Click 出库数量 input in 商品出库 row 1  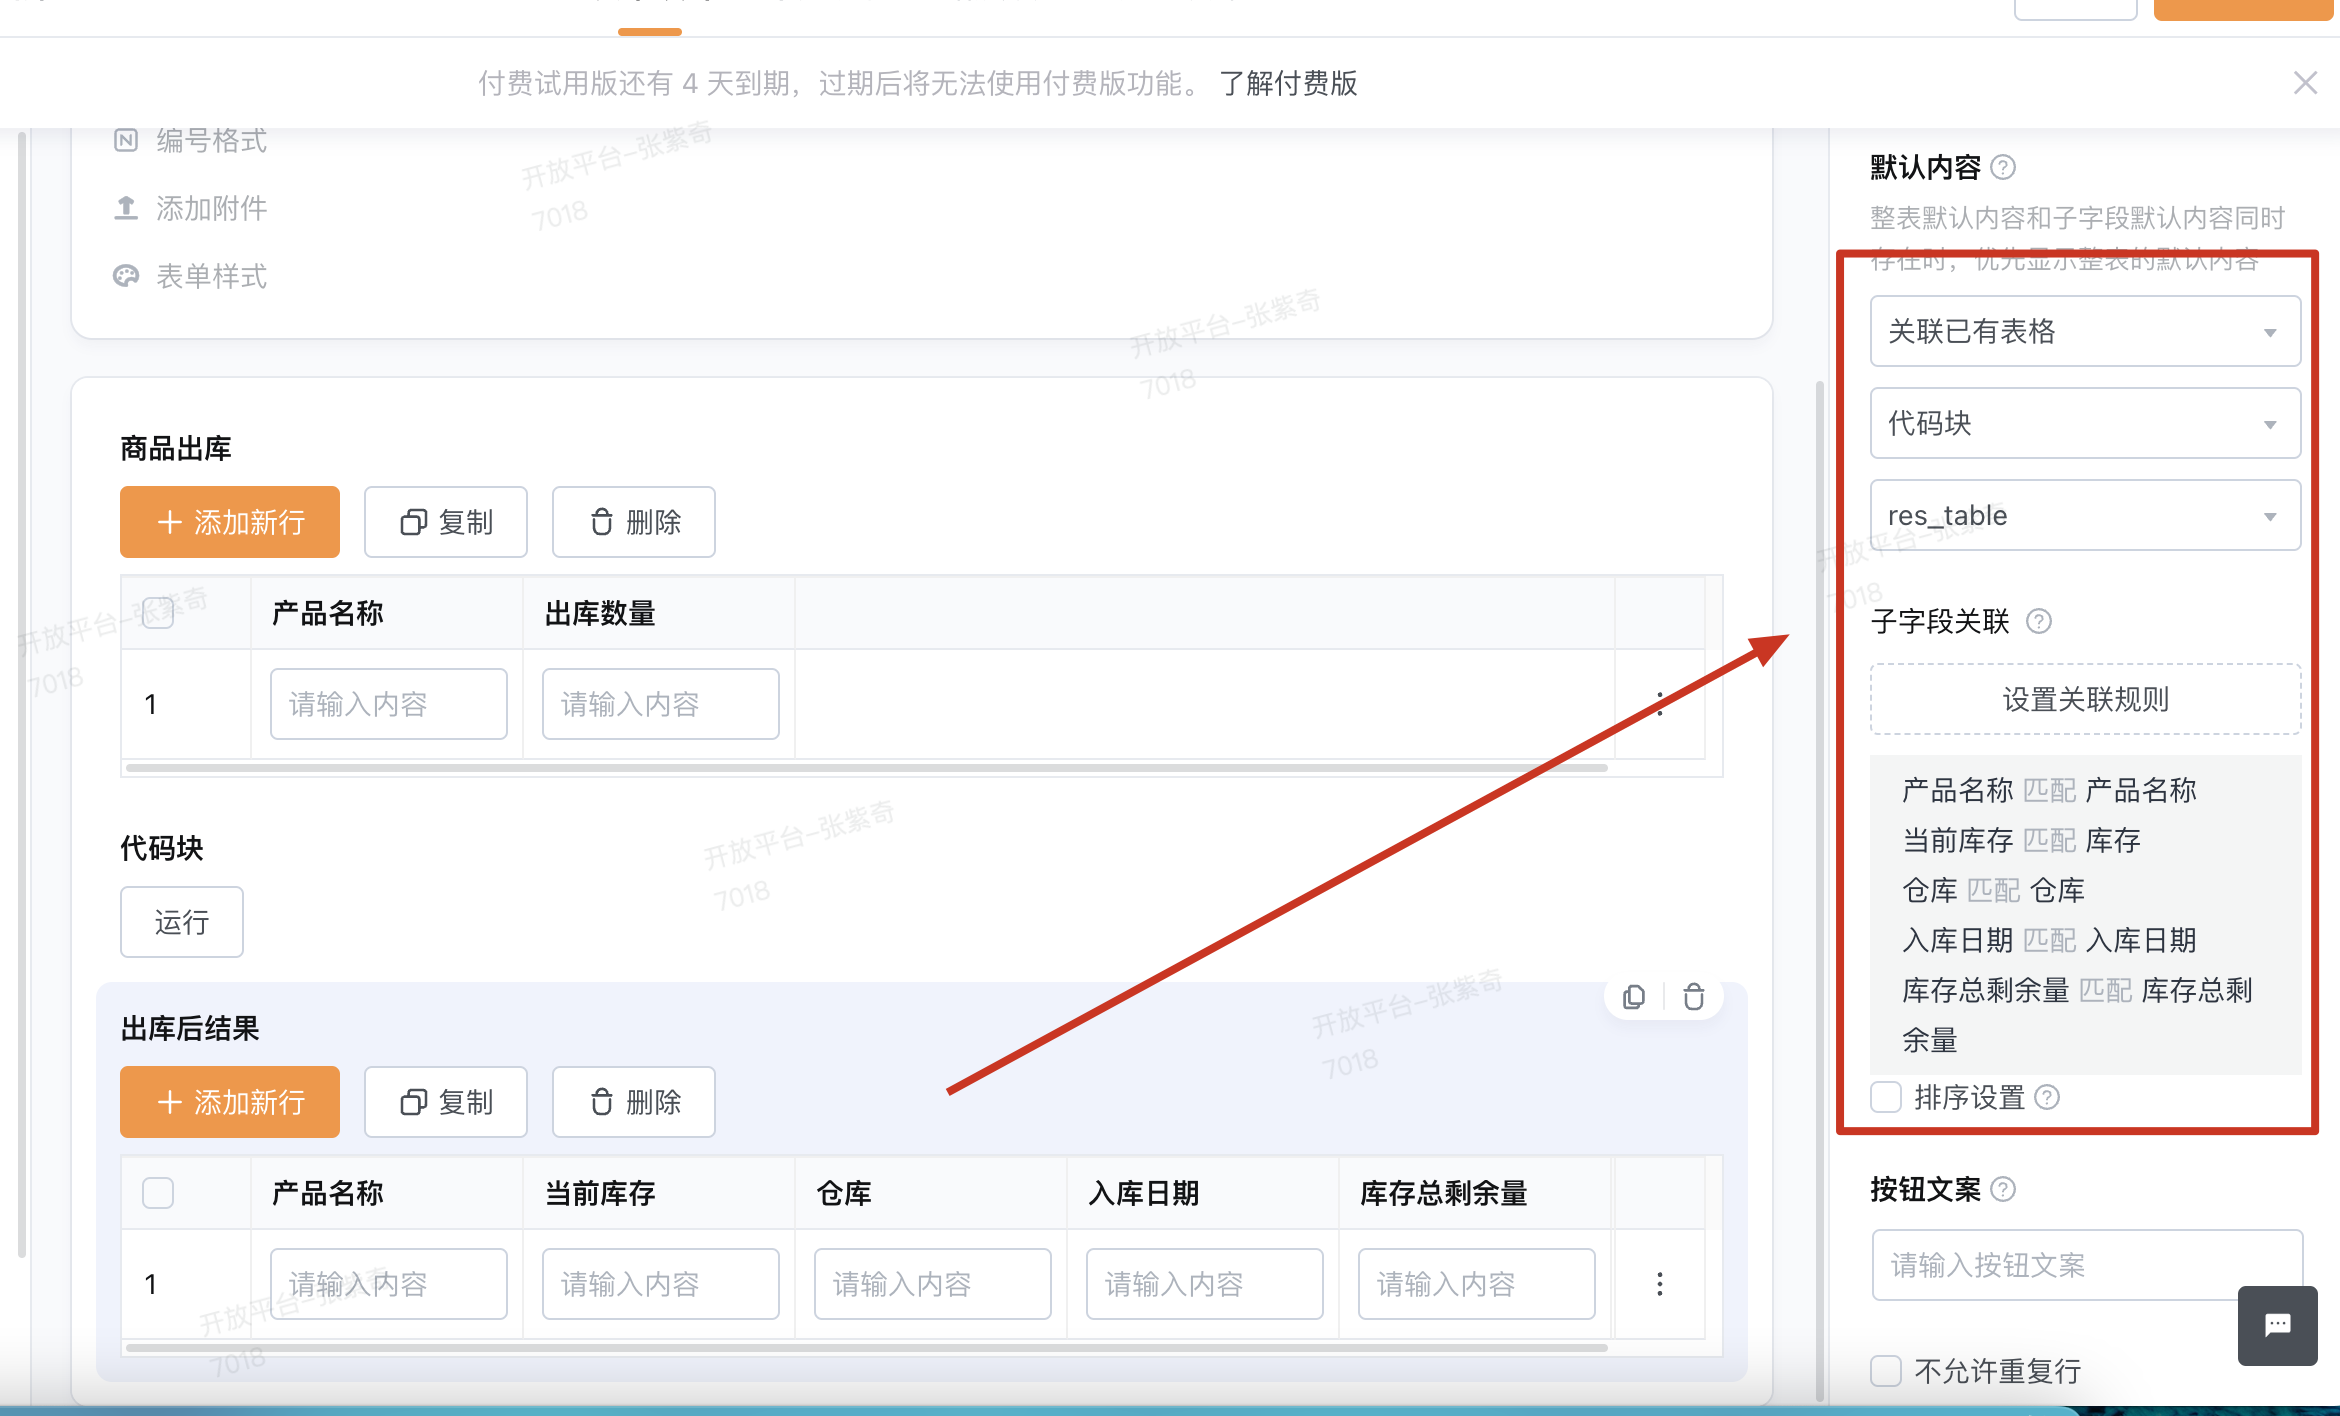[661, 704]
